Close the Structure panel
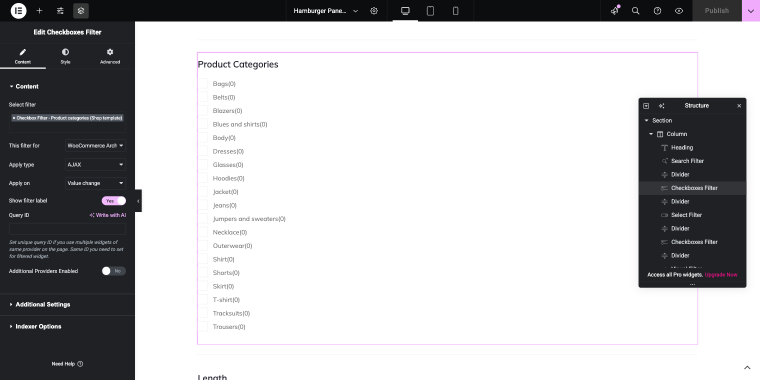The image size is (760, 380). tap(739, 106)
